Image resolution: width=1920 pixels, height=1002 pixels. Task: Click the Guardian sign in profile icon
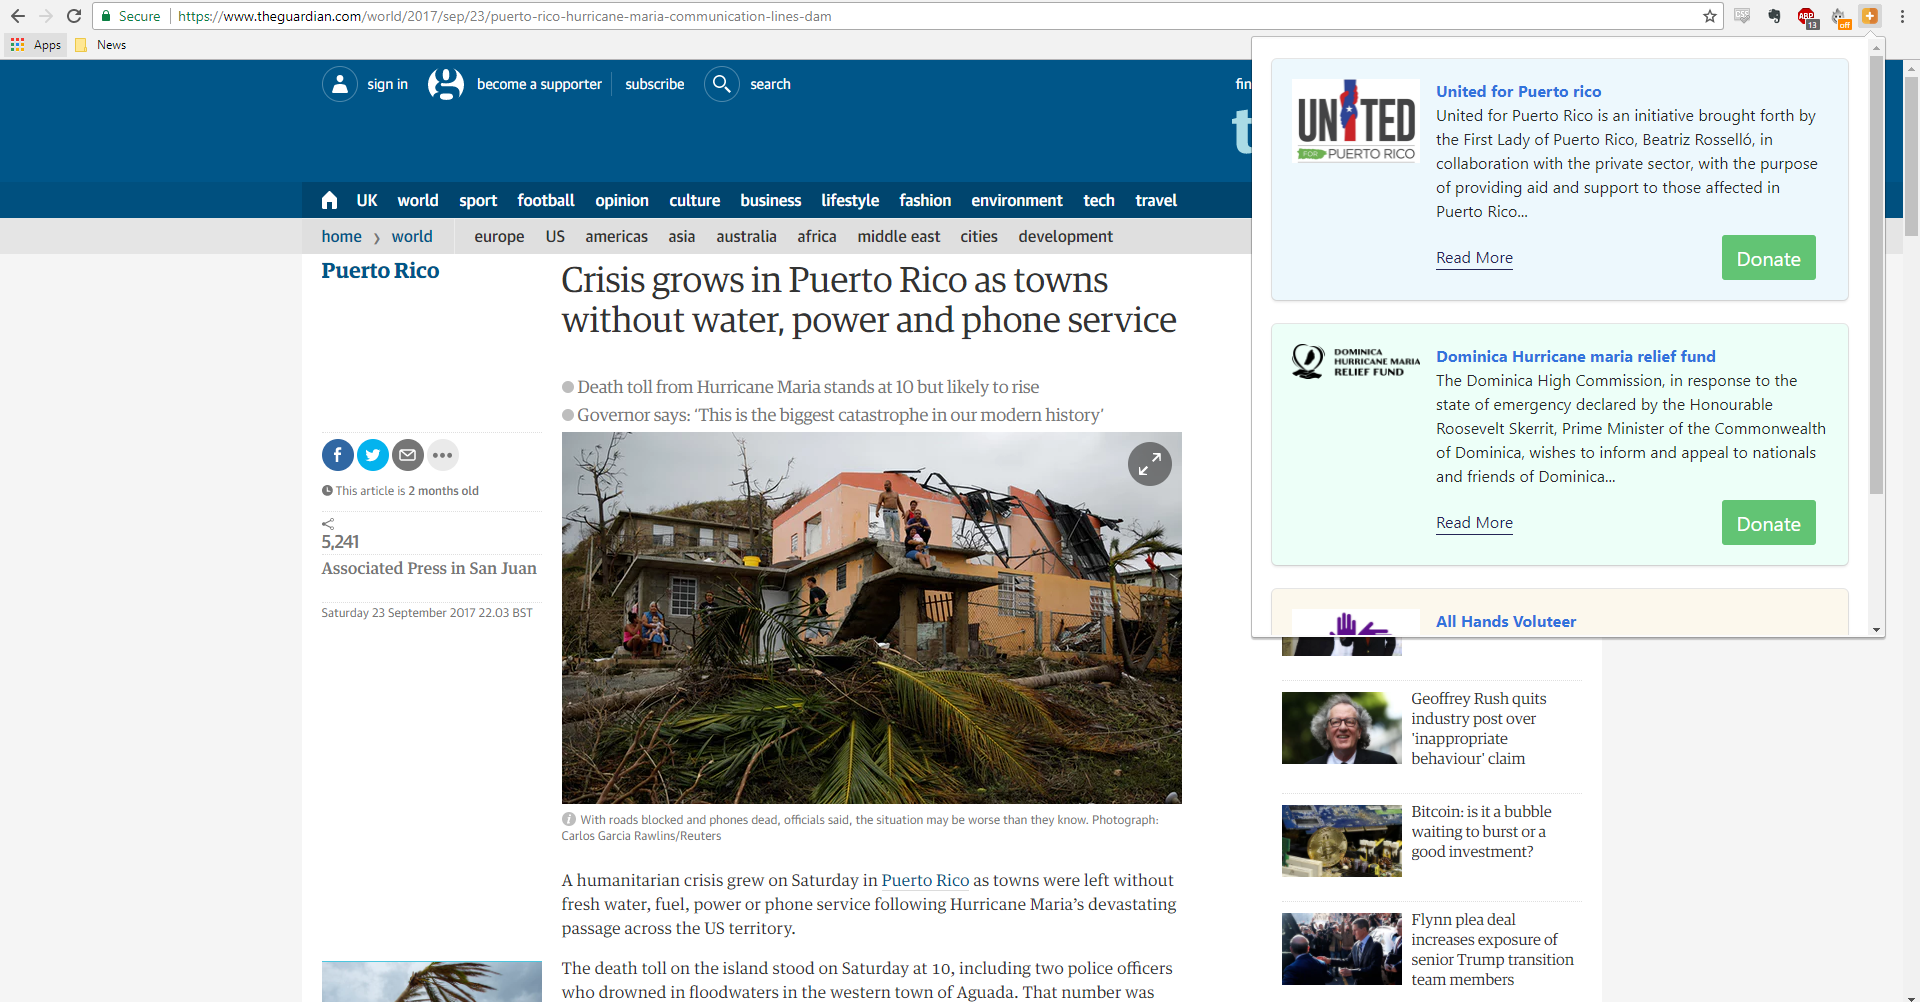[x=340, y=84]
